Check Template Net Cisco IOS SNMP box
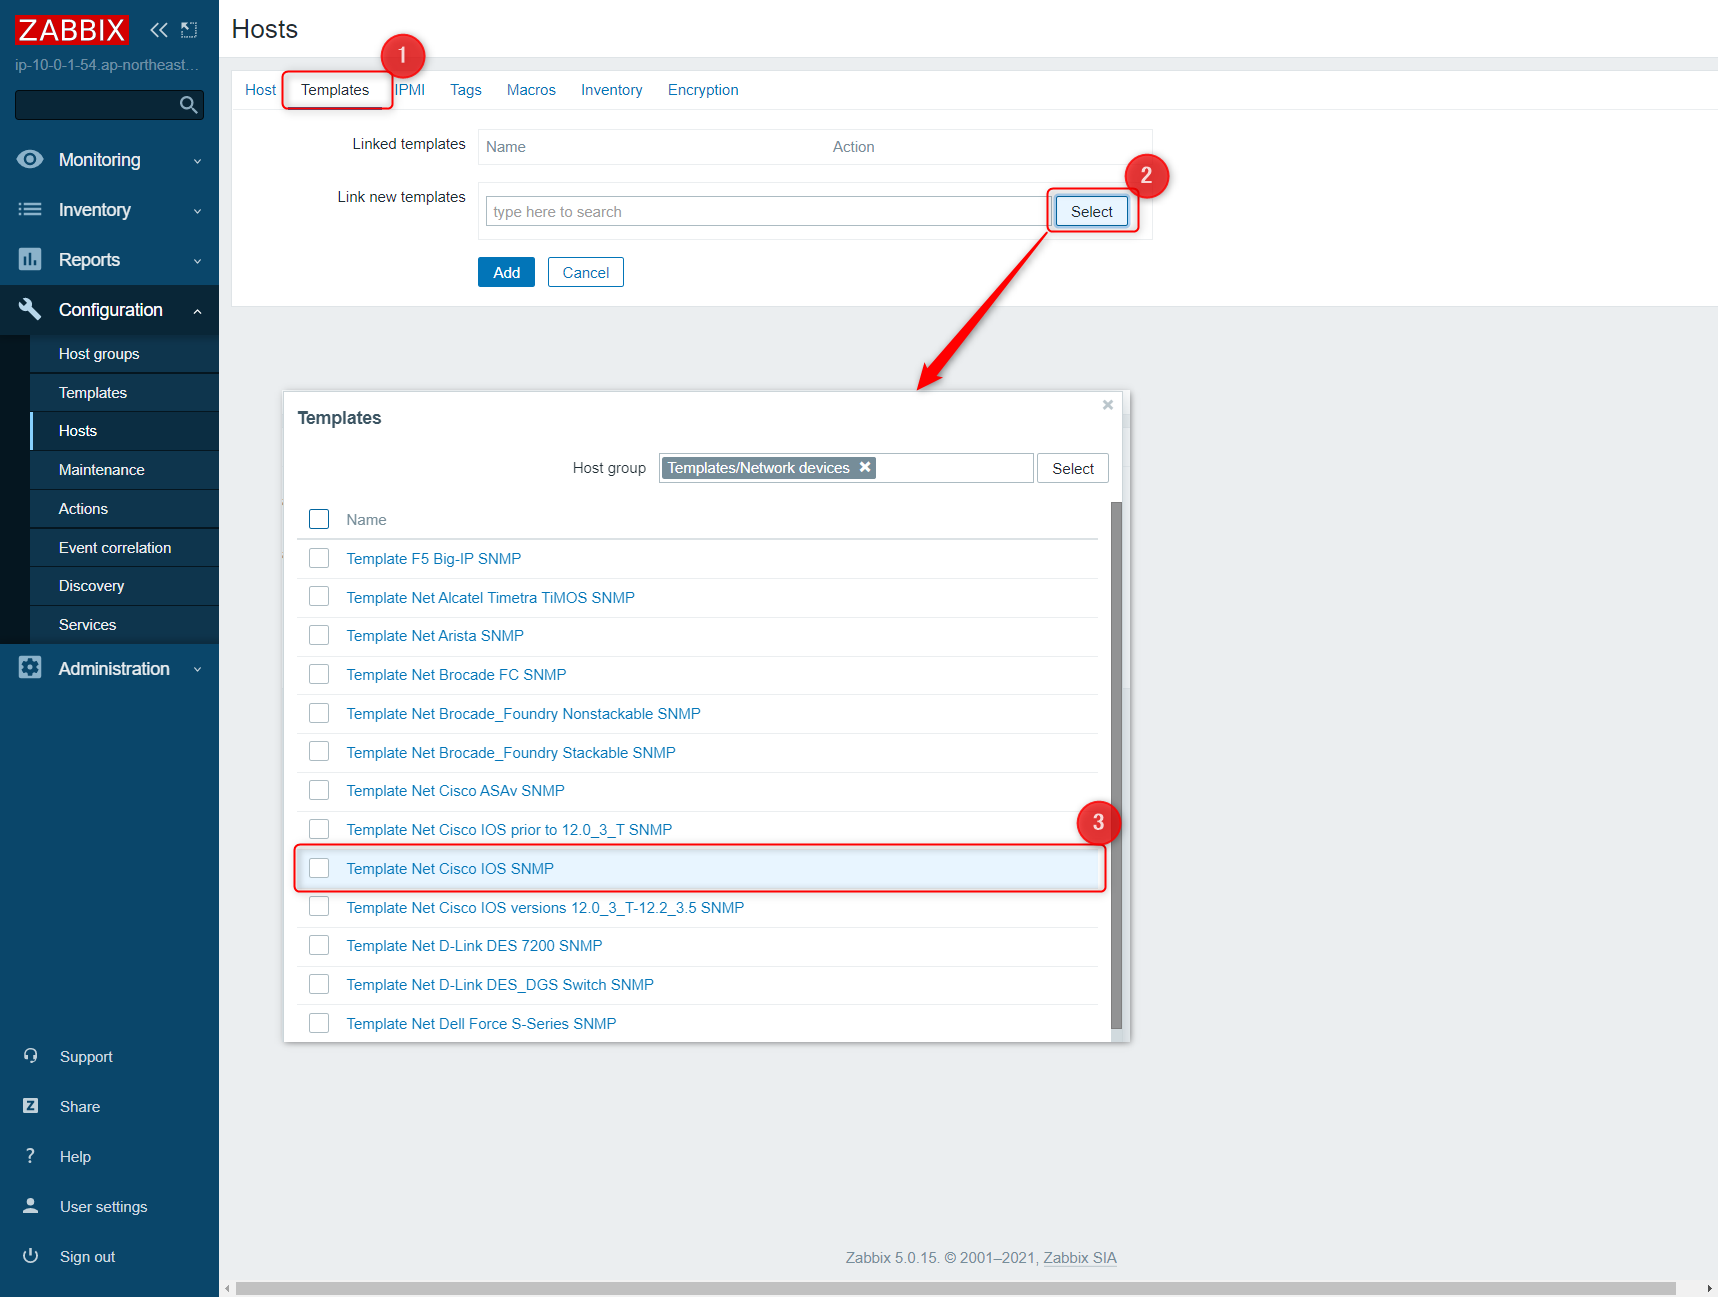Image resolution: width=1718 pixels, height=1297 pixels. [x=319, y=868]
